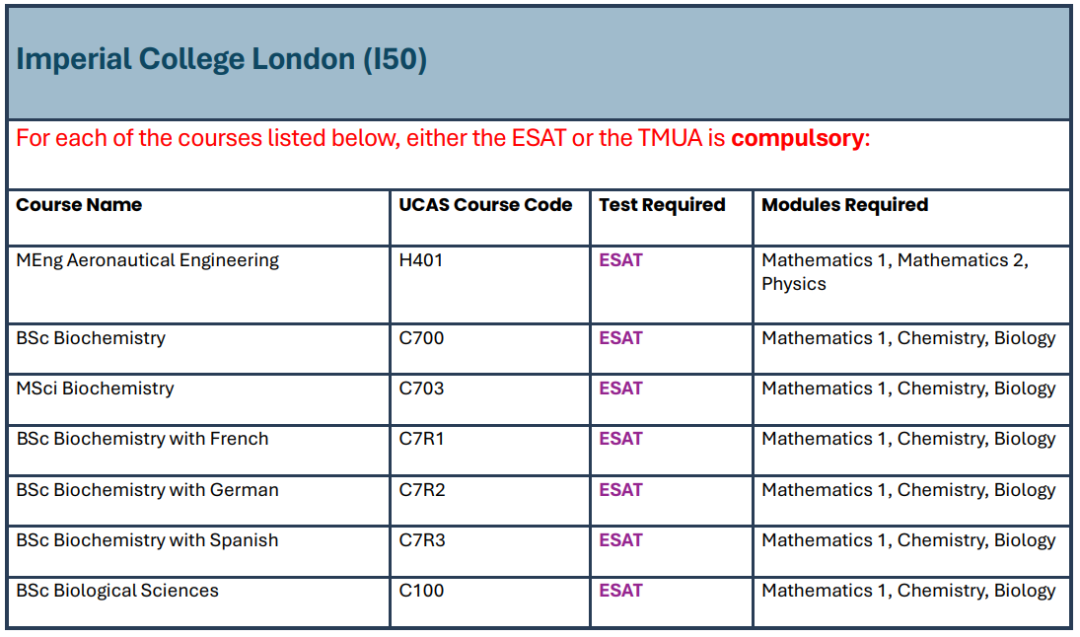Click ESAT link for Biochemistry with Spanish
The width and height of the screenshot is (1080, 637).
[x=620, y=540]
